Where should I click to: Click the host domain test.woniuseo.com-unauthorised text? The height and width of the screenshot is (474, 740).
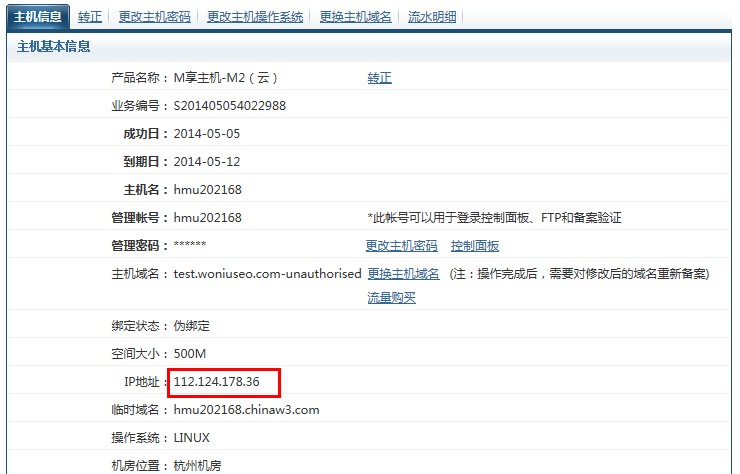click(267, 274)
